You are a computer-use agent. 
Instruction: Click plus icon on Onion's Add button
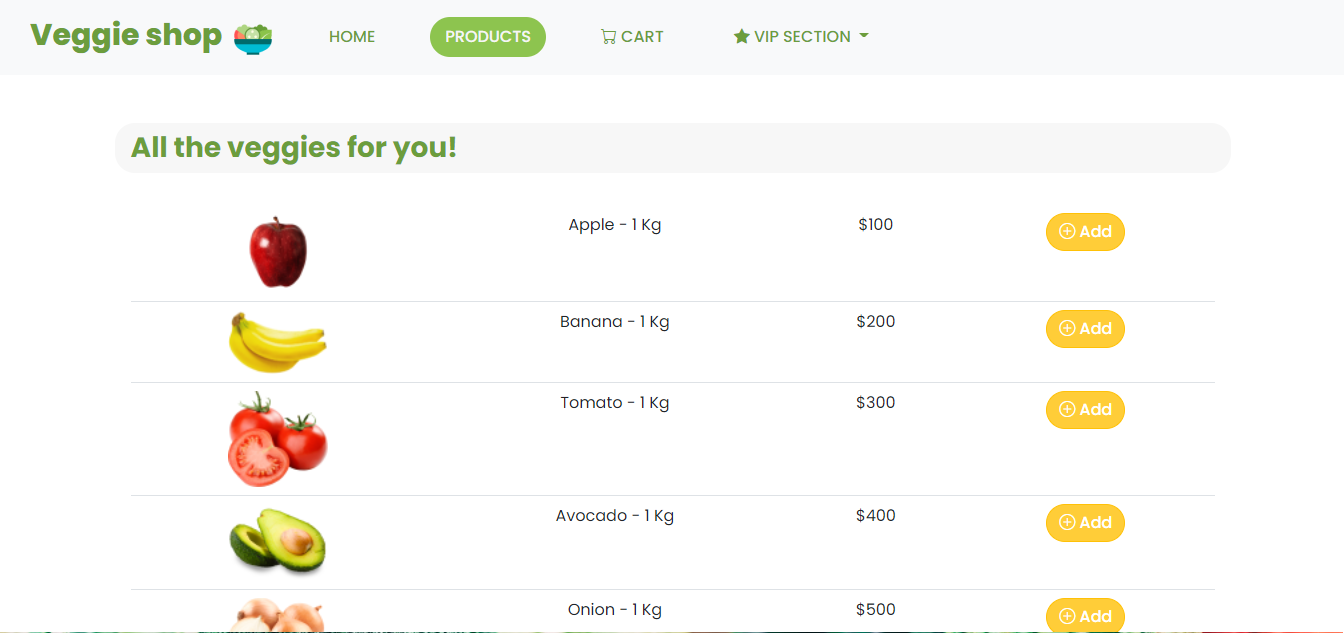1067,616
